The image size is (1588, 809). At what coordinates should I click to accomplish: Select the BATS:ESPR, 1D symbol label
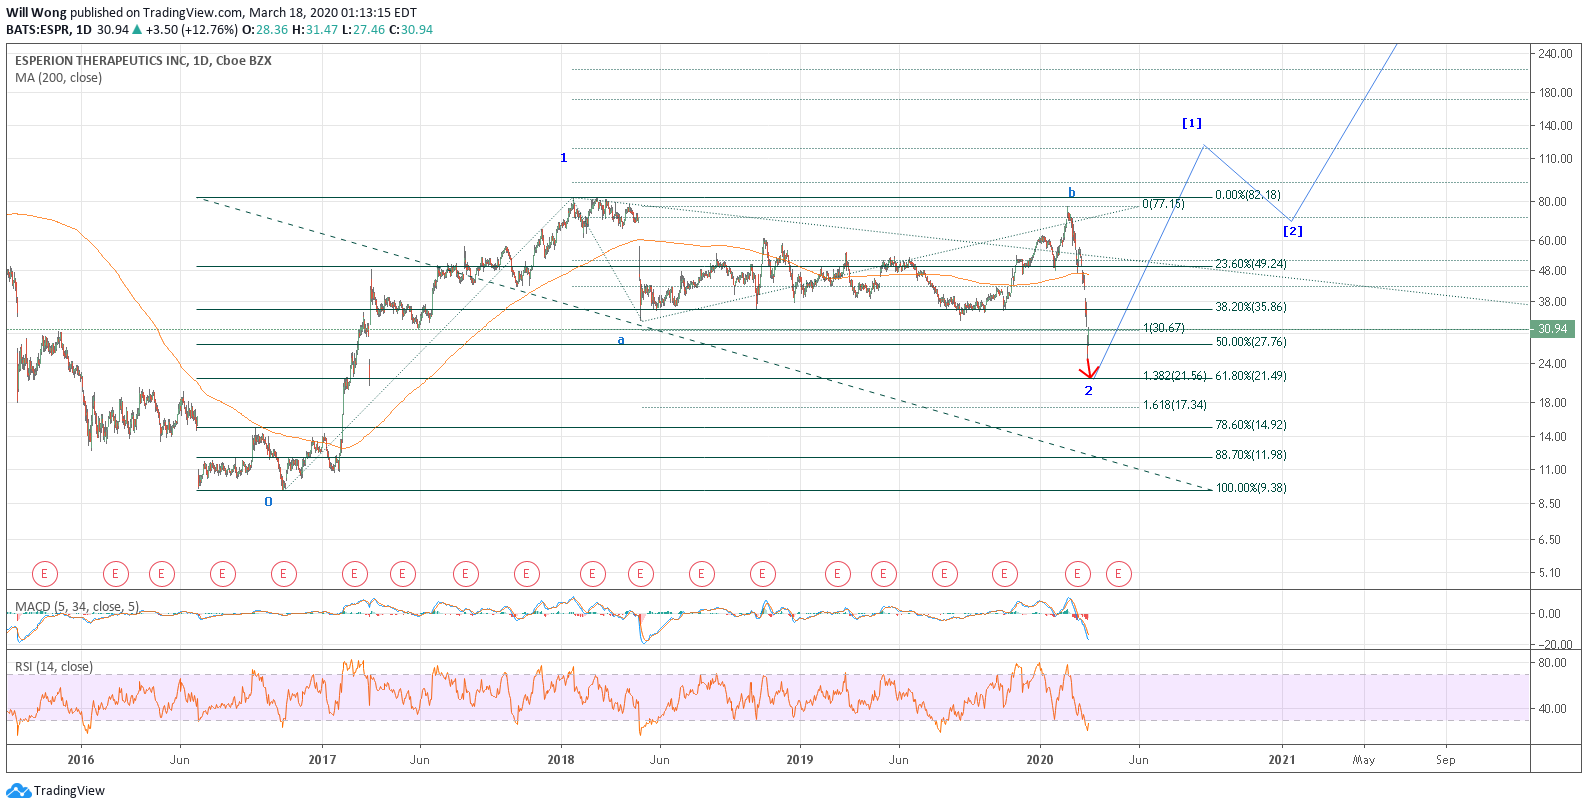click(x=49, y=30)
